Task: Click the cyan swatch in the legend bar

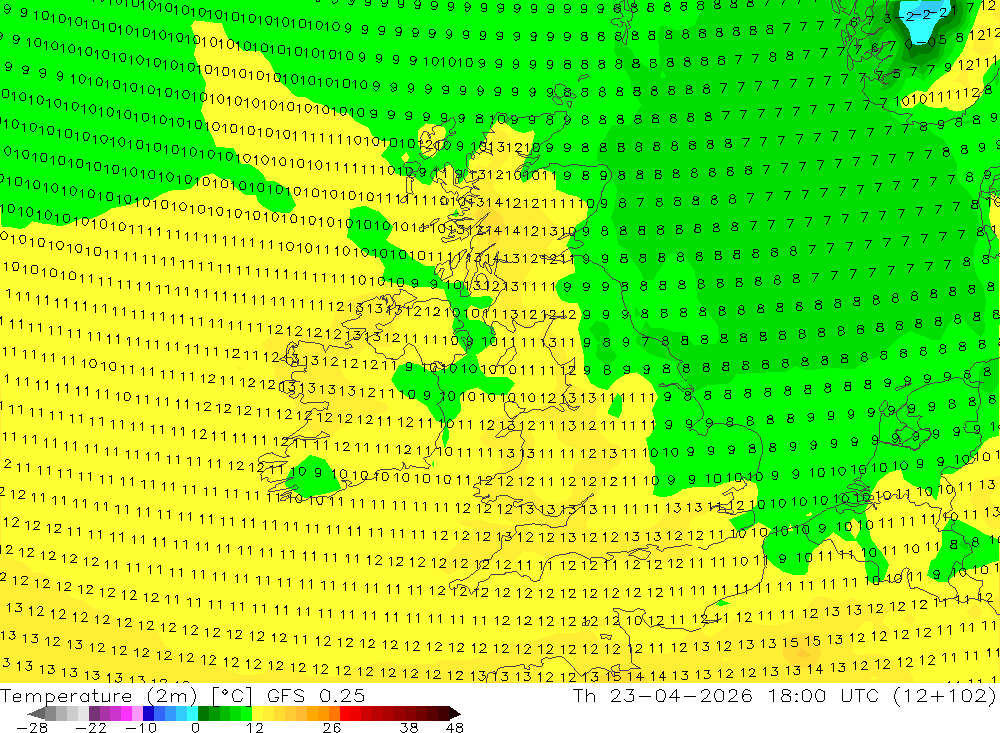Action: click(192, 713)
